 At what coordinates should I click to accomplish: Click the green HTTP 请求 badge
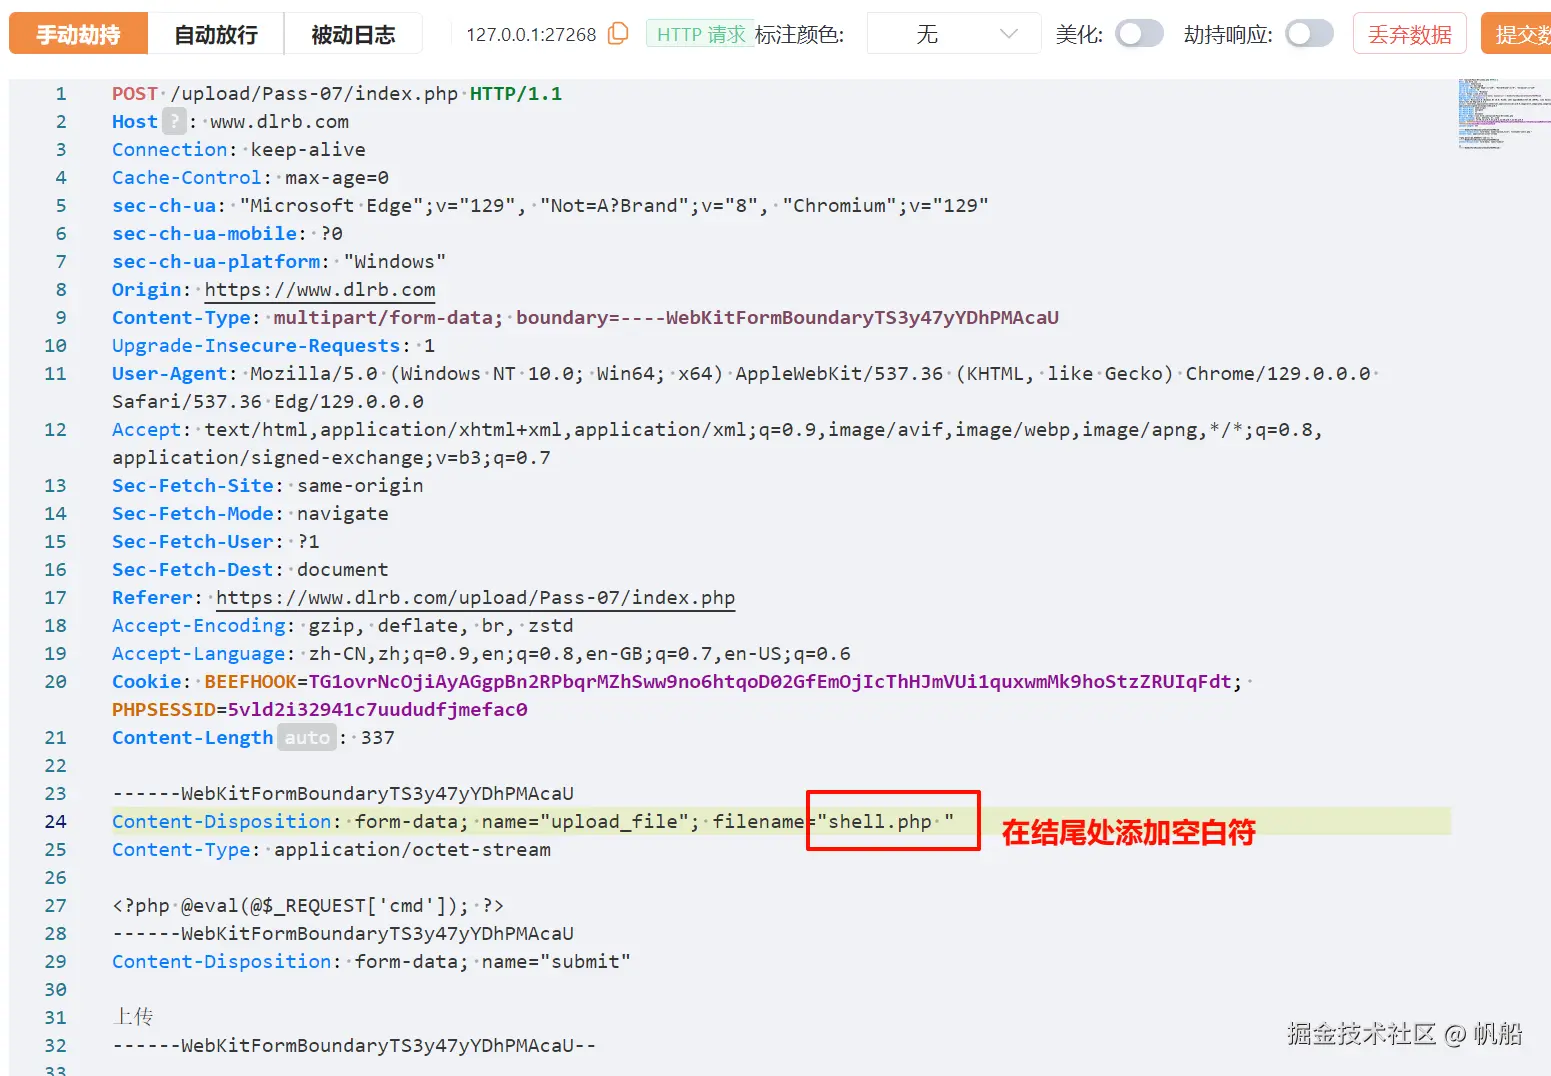tap(700, 33)
